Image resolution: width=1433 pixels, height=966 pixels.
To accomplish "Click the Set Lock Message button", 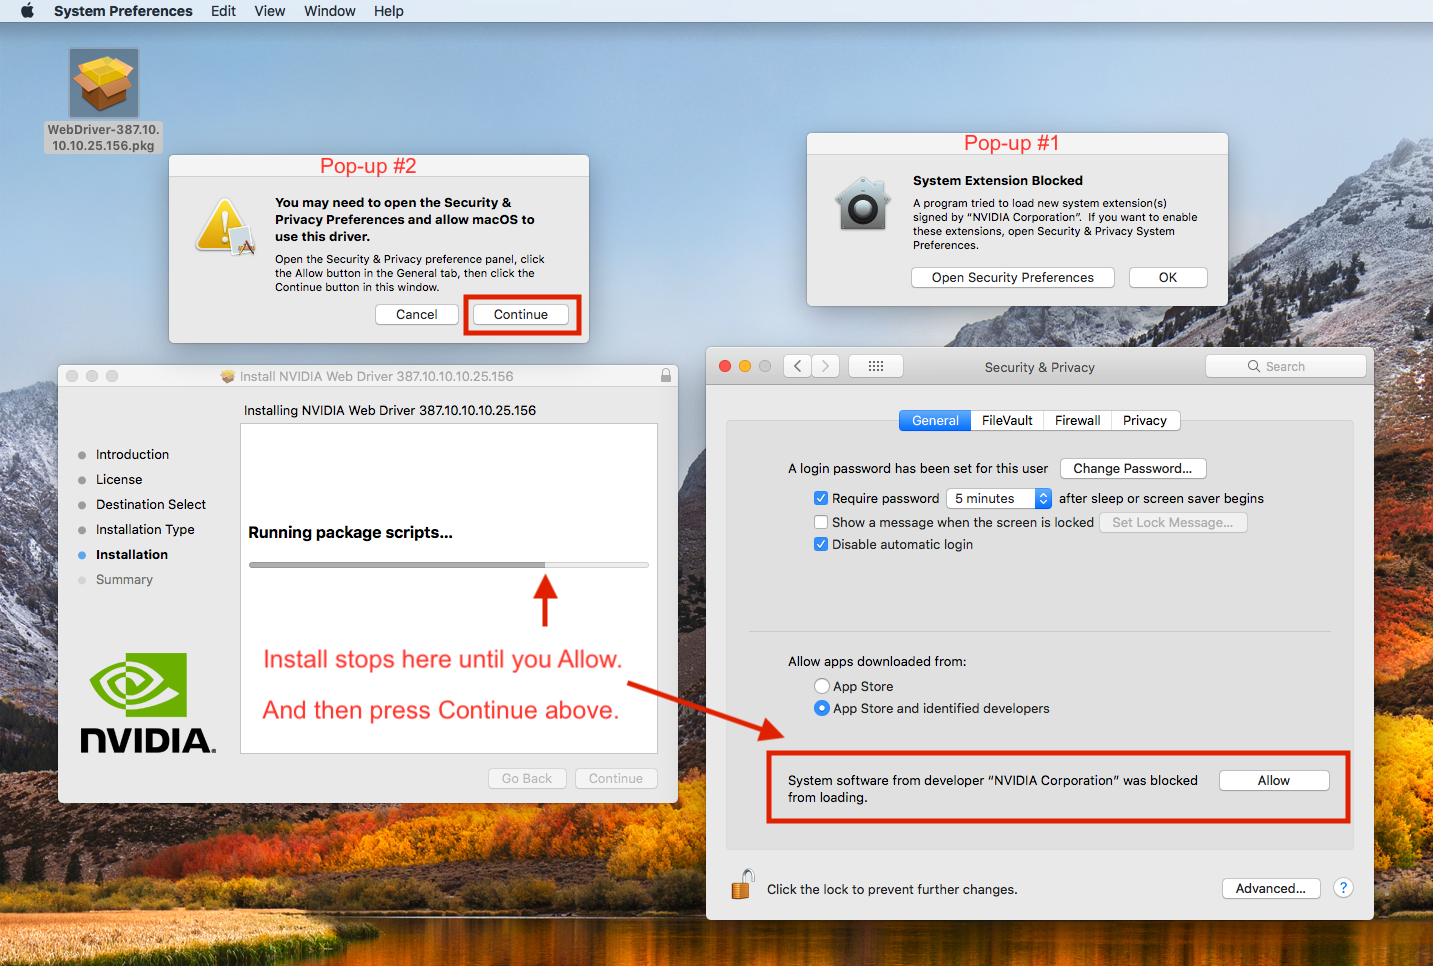I will pyautogui.click(x=1173, y=522).
